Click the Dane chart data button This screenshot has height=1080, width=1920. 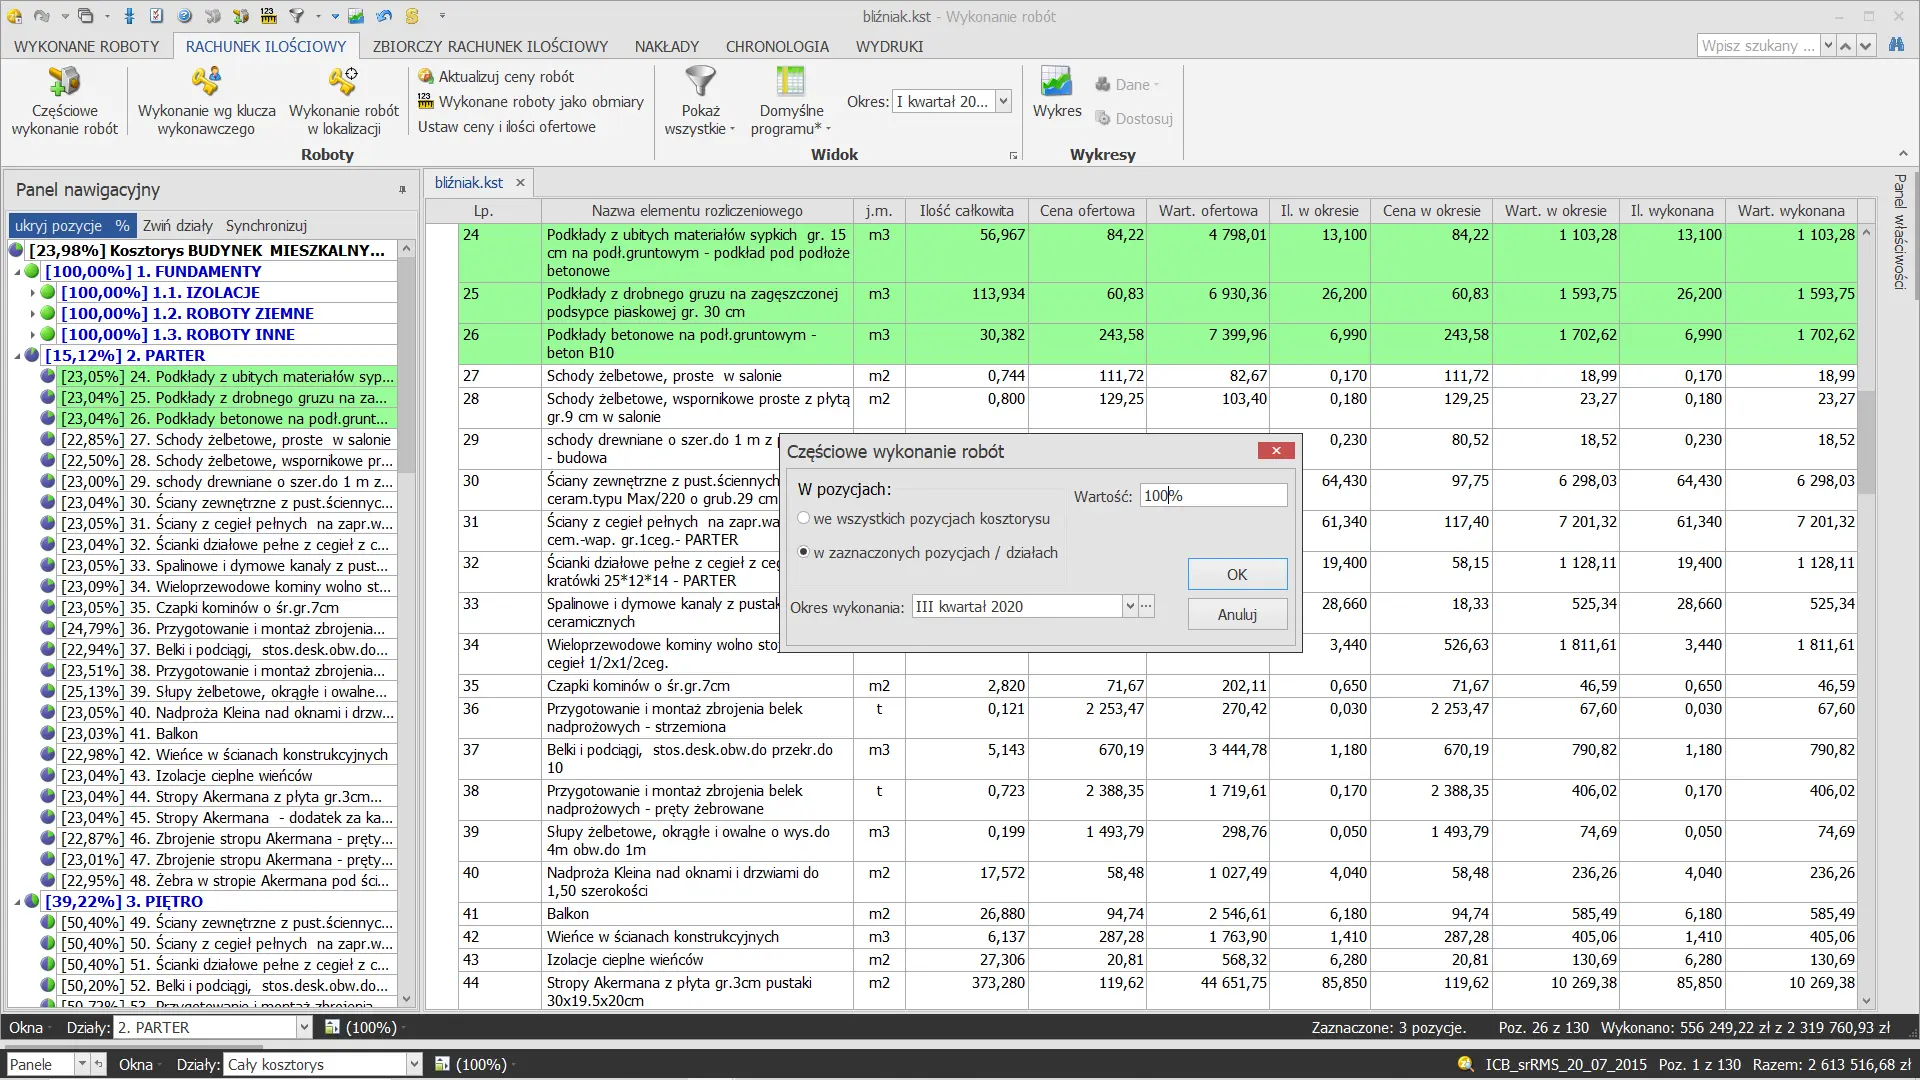click(x=1127, y=85)
